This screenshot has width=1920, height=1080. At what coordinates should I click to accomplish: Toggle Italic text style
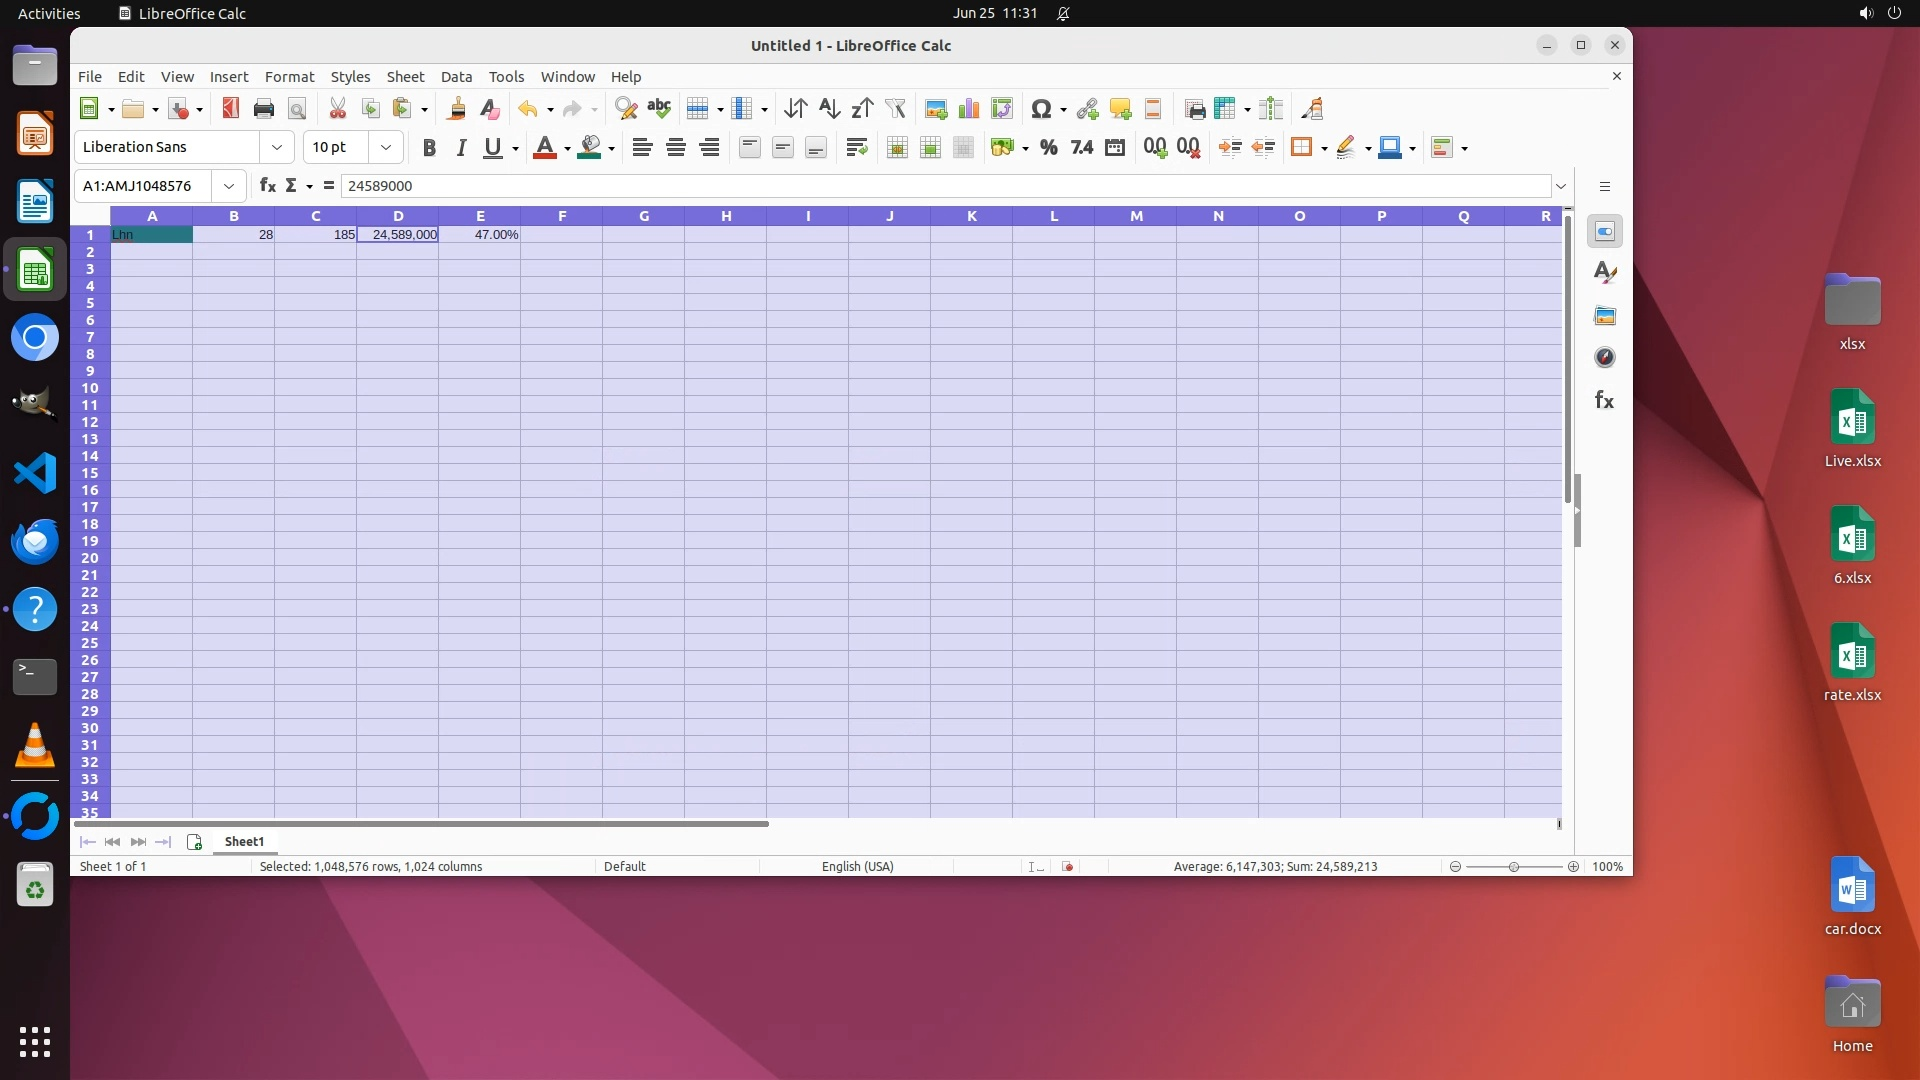(461, 148)
